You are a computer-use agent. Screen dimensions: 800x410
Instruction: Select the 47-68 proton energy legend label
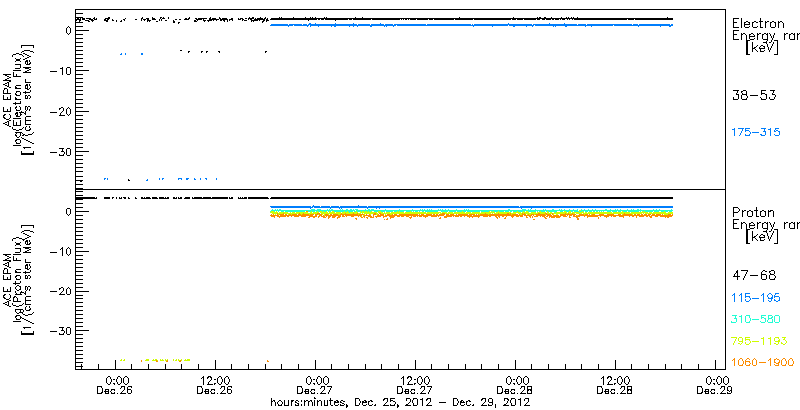click(x=754, y=276)
